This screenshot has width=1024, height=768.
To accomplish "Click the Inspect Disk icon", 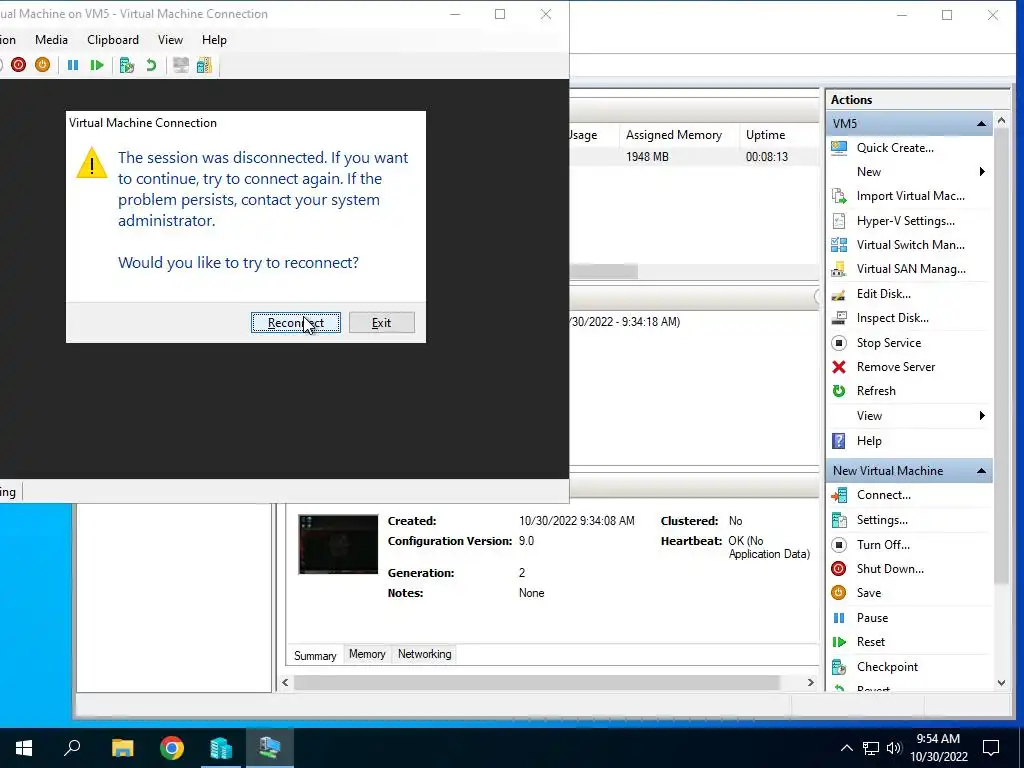I will pyautogui.click(x=839, y=318).
